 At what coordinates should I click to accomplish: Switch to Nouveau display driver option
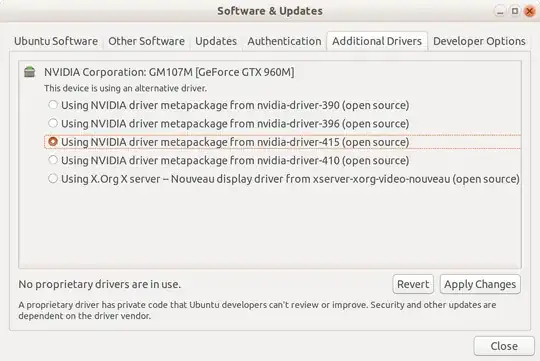click(53, 178)
